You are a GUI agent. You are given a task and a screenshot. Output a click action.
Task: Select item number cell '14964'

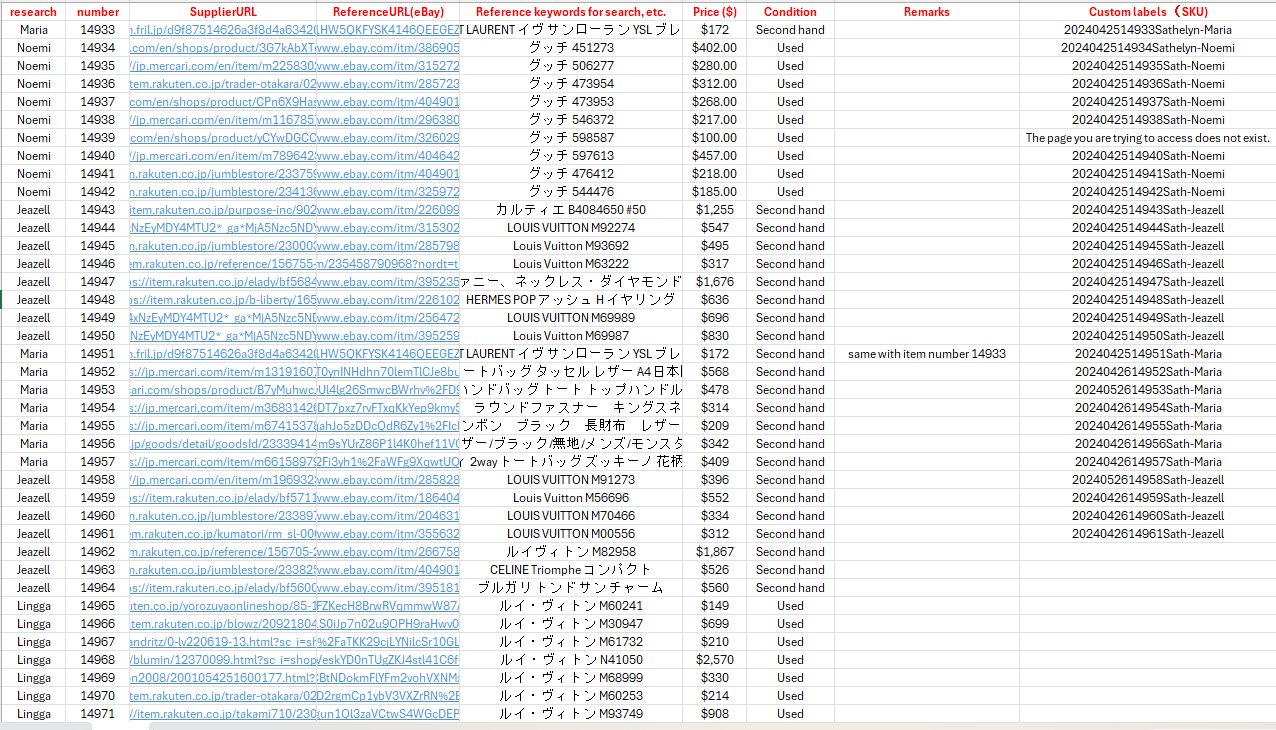(x=98, y=588)
